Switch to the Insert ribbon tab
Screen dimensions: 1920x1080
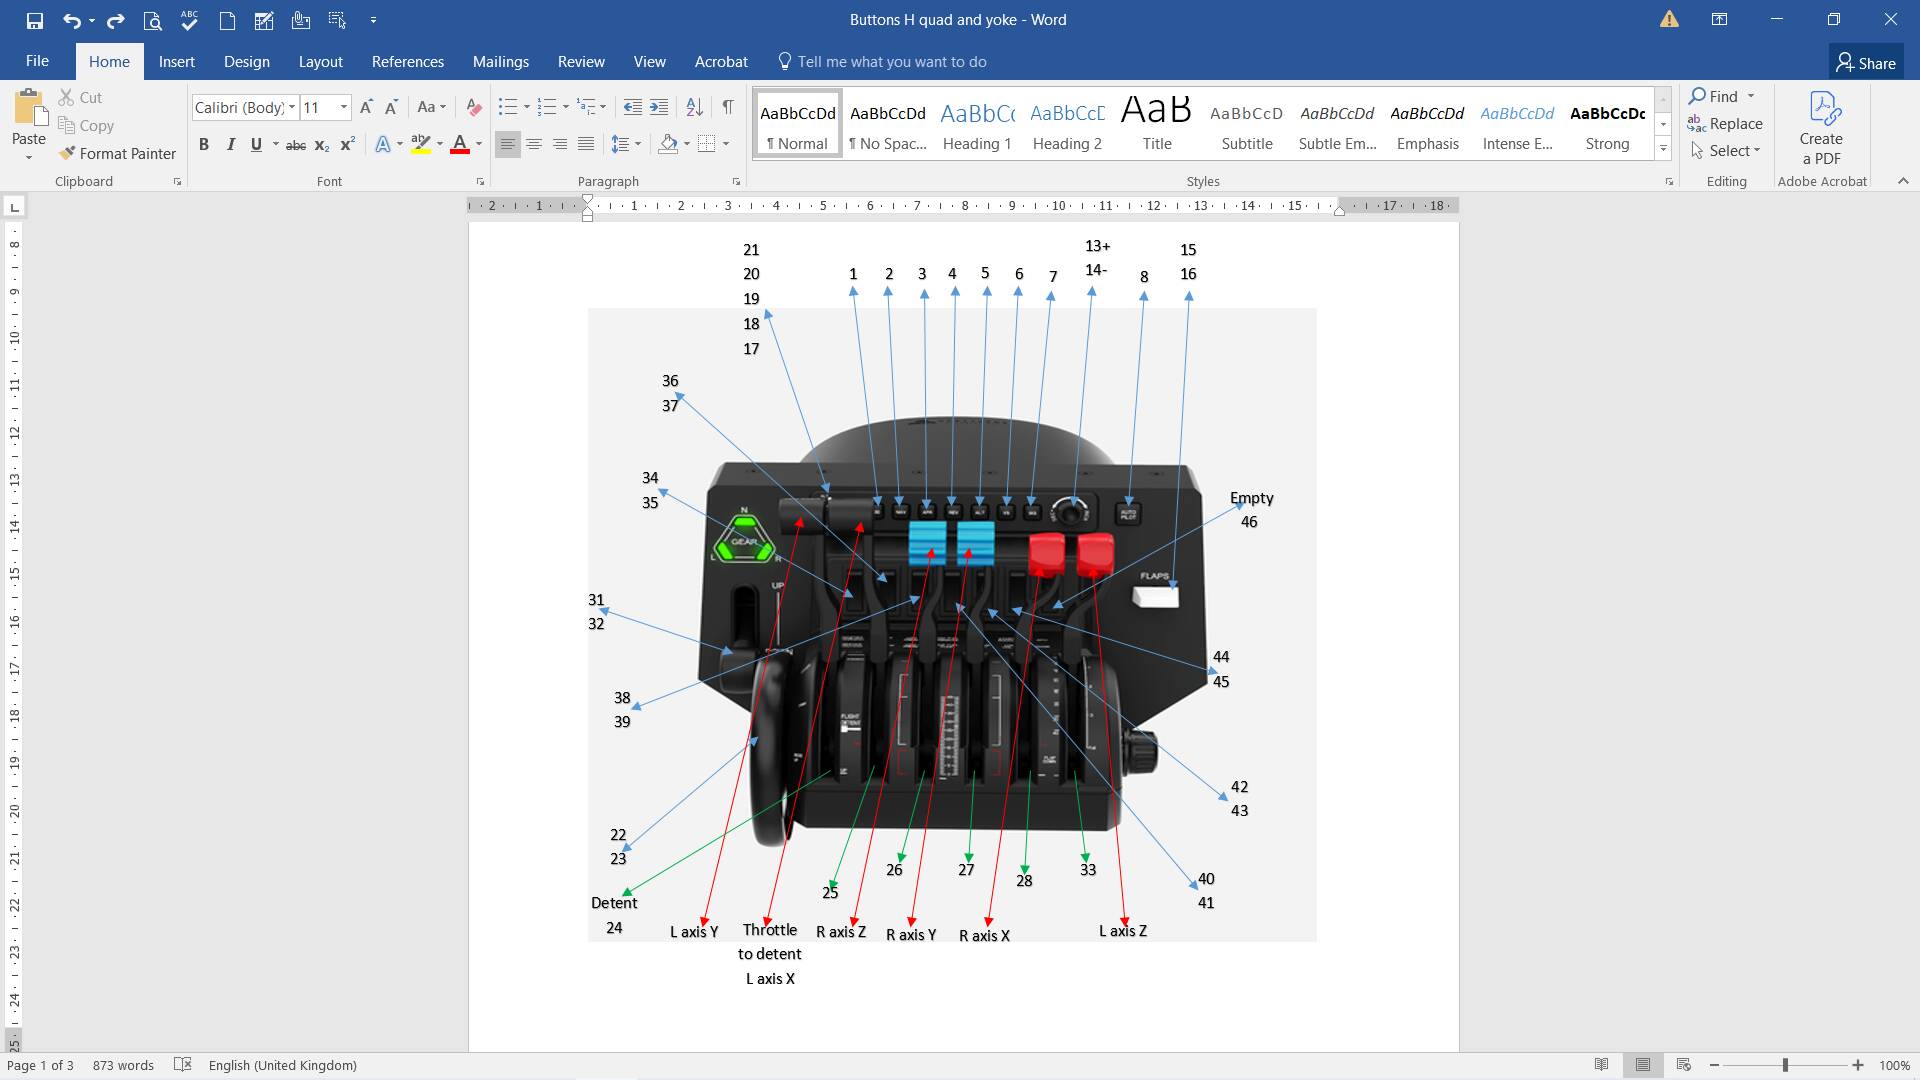pyautogui.click(x=176, y=62)
